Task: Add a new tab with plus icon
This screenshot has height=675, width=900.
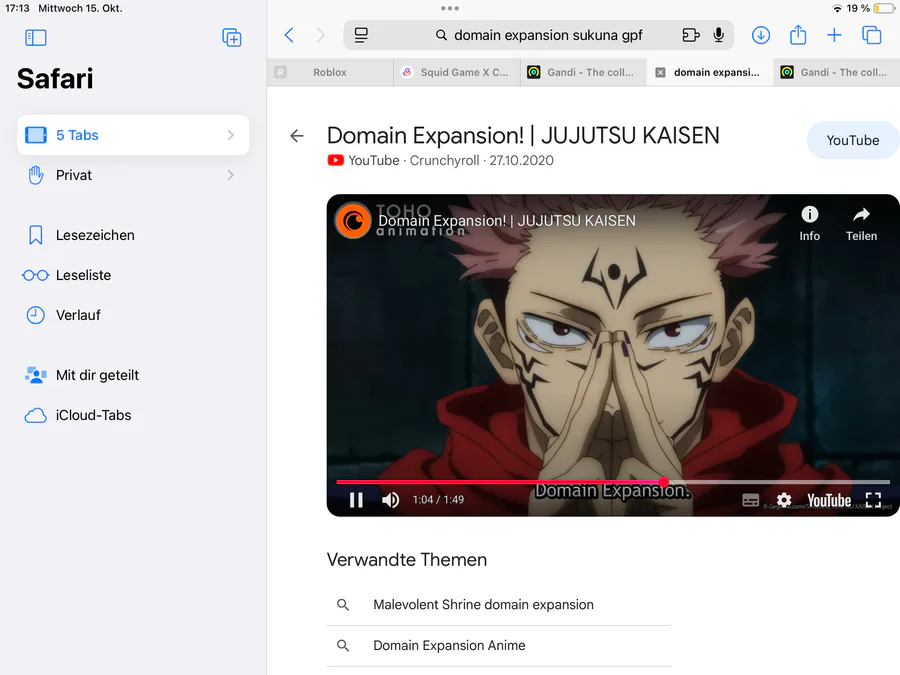Action: tap(834, 35)
